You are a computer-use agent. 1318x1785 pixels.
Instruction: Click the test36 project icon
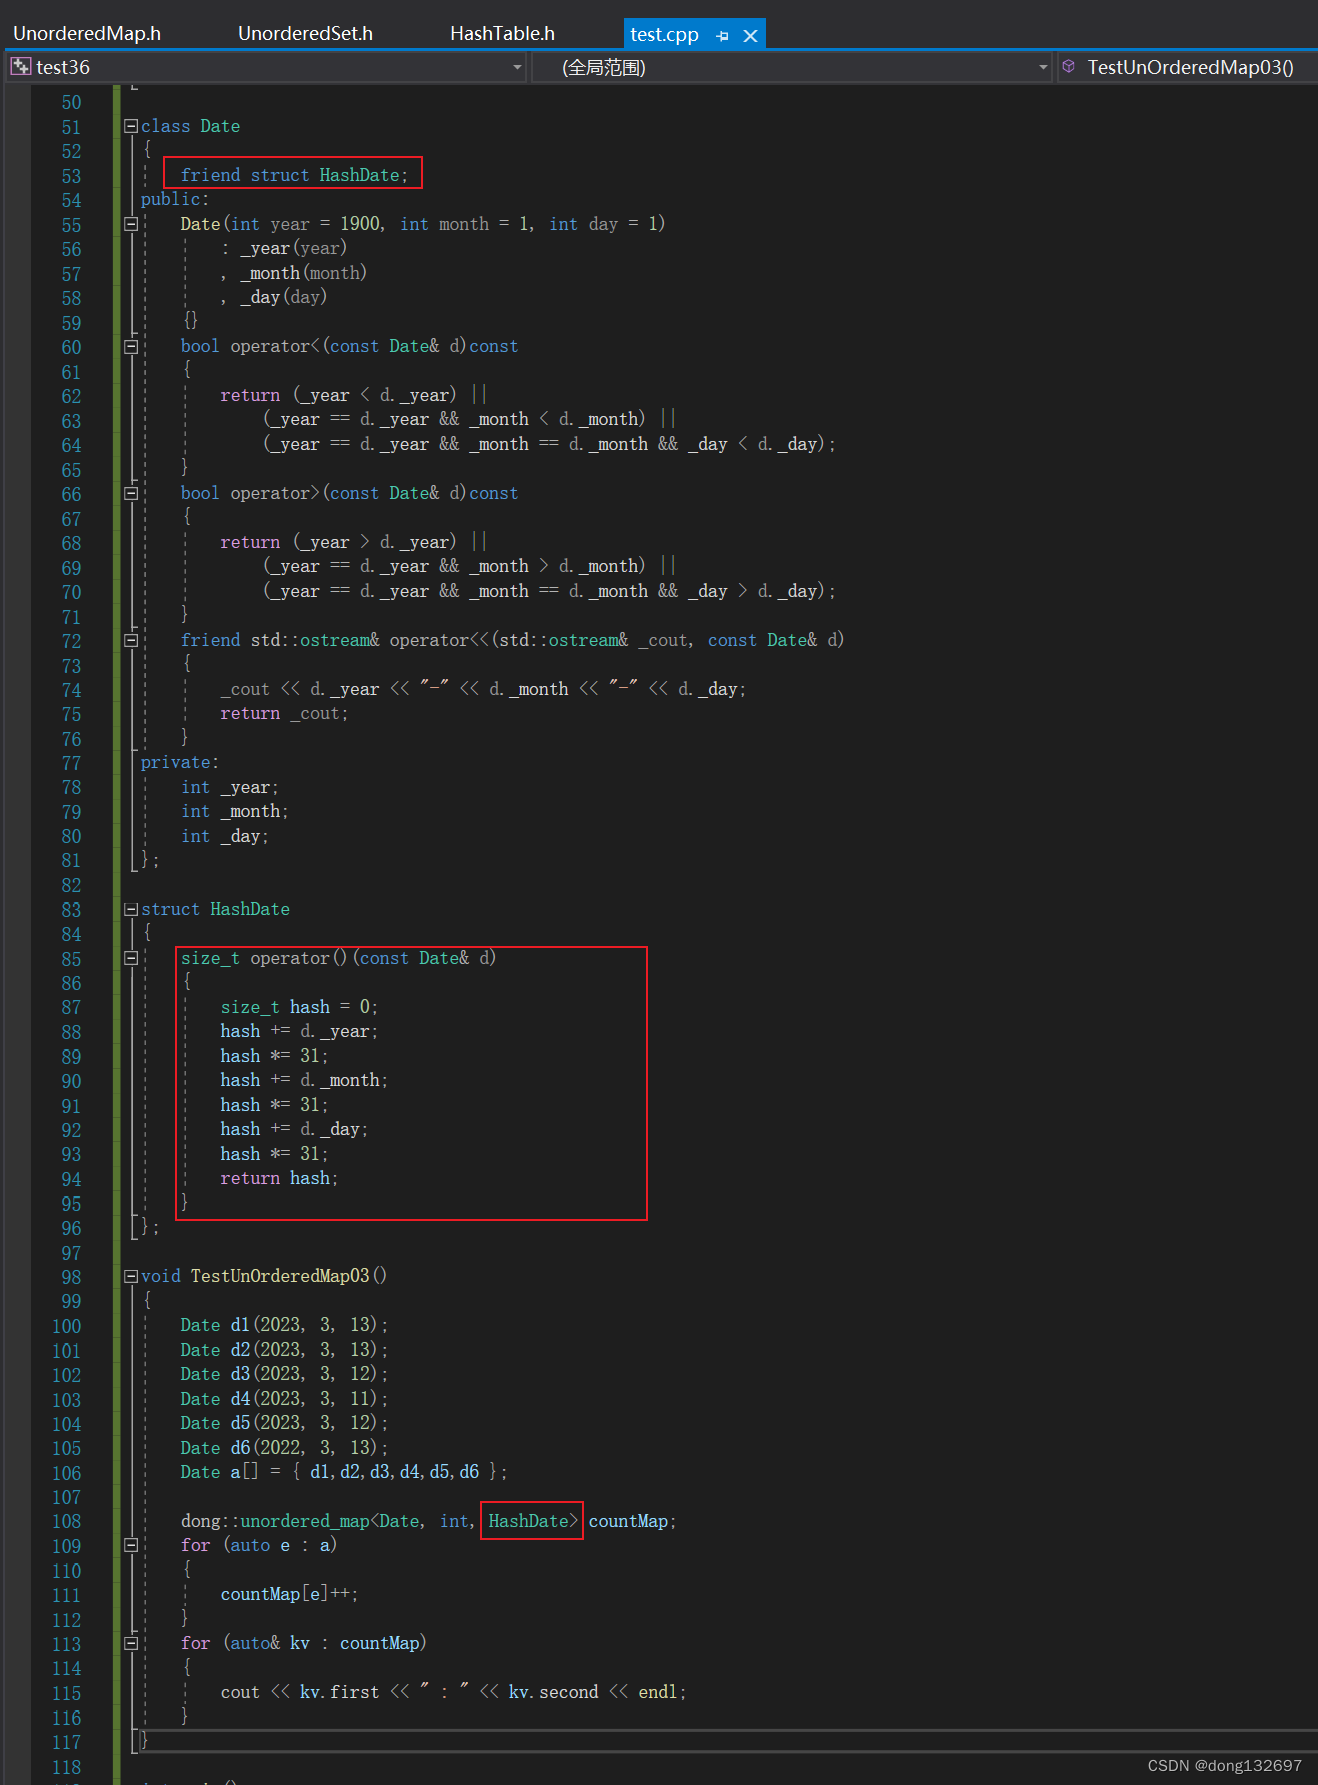(x=20, y=66)
